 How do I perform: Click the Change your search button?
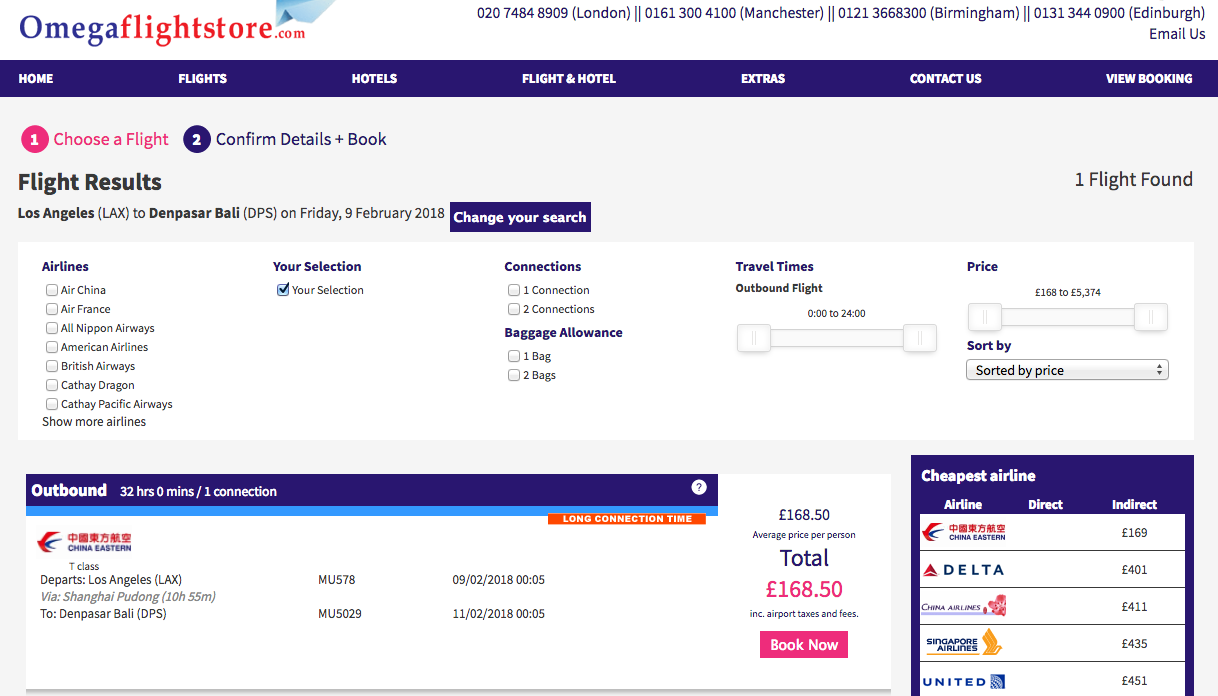tap(520, 217)
